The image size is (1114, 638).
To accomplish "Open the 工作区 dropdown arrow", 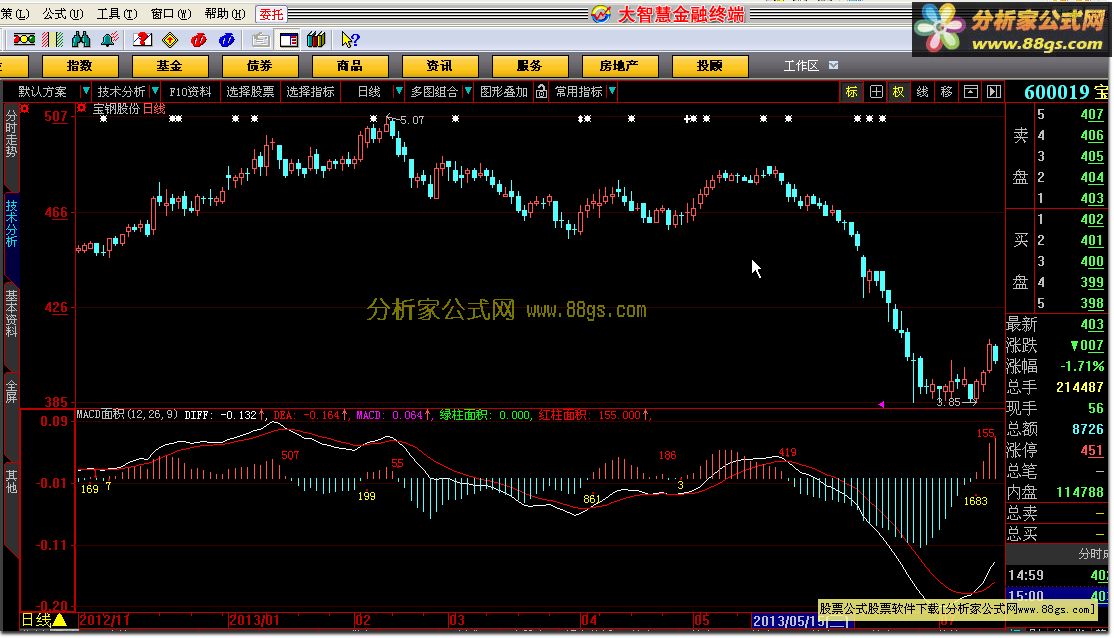I will [x=833, y=65].
